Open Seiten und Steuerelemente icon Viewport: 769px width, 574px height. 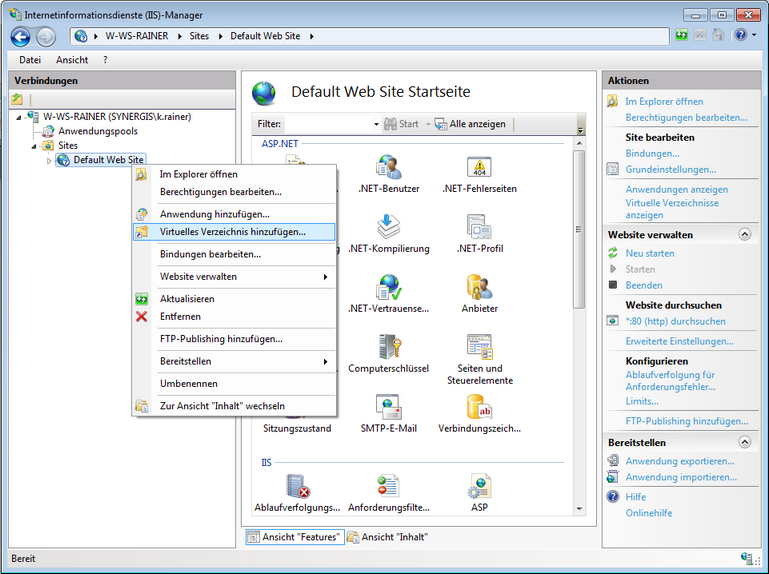click(479, 346)
